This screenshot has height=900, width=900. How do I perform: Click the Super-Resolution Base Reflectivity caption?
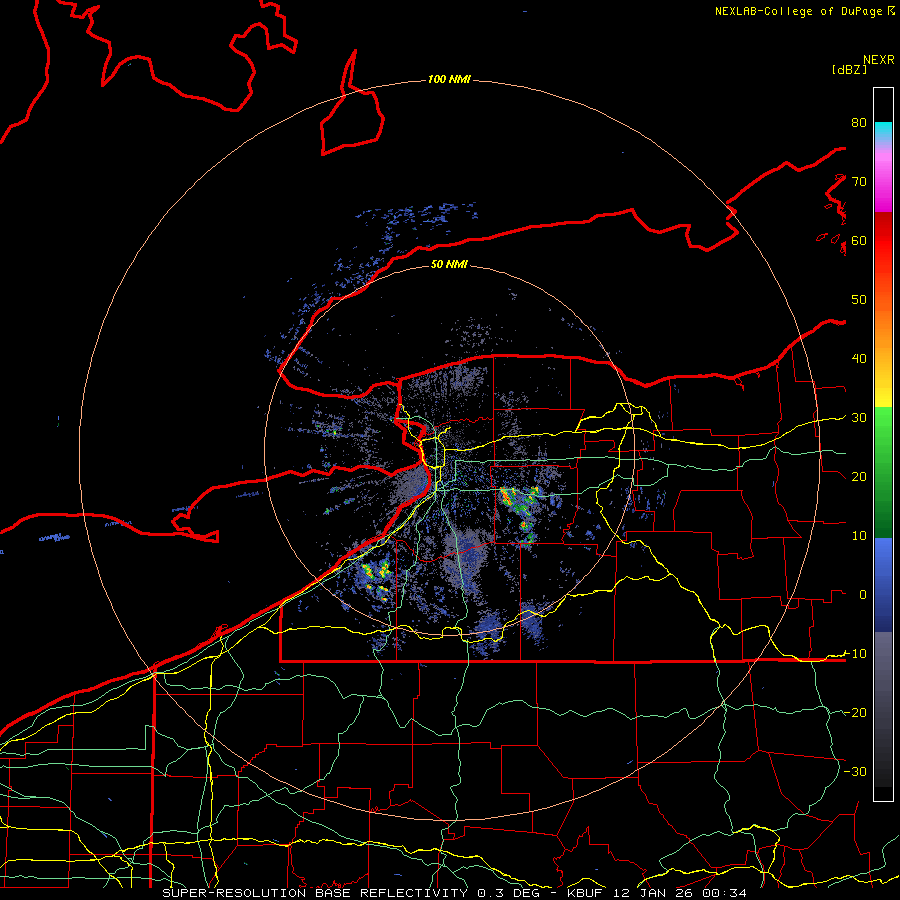(x=315, y=893)
